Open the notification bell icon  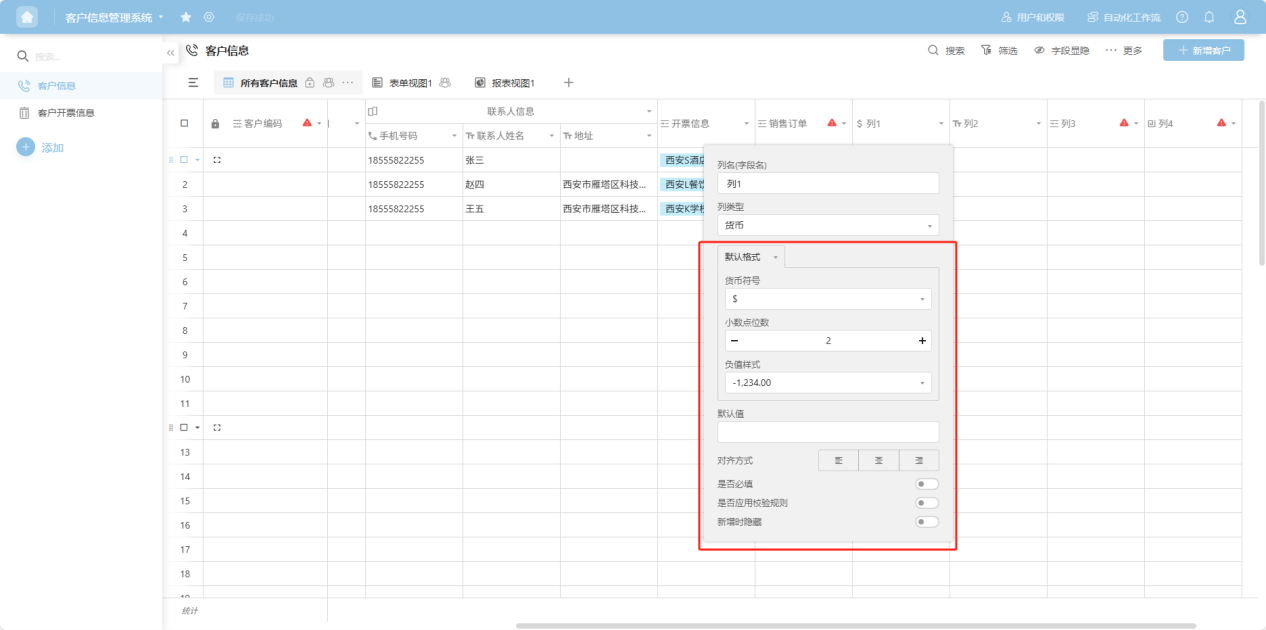click(1209, 17)
